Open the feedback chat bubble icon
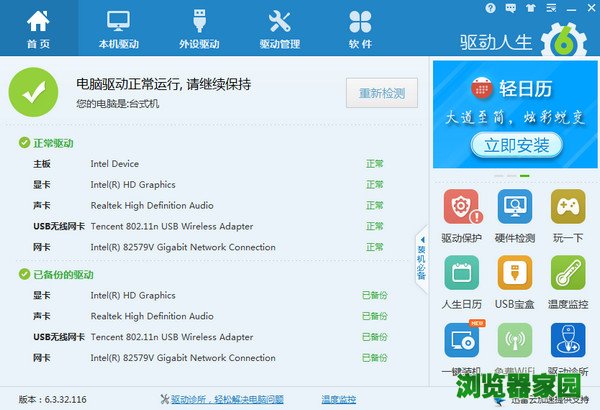The image size is (600, 410). click(509, 8)
